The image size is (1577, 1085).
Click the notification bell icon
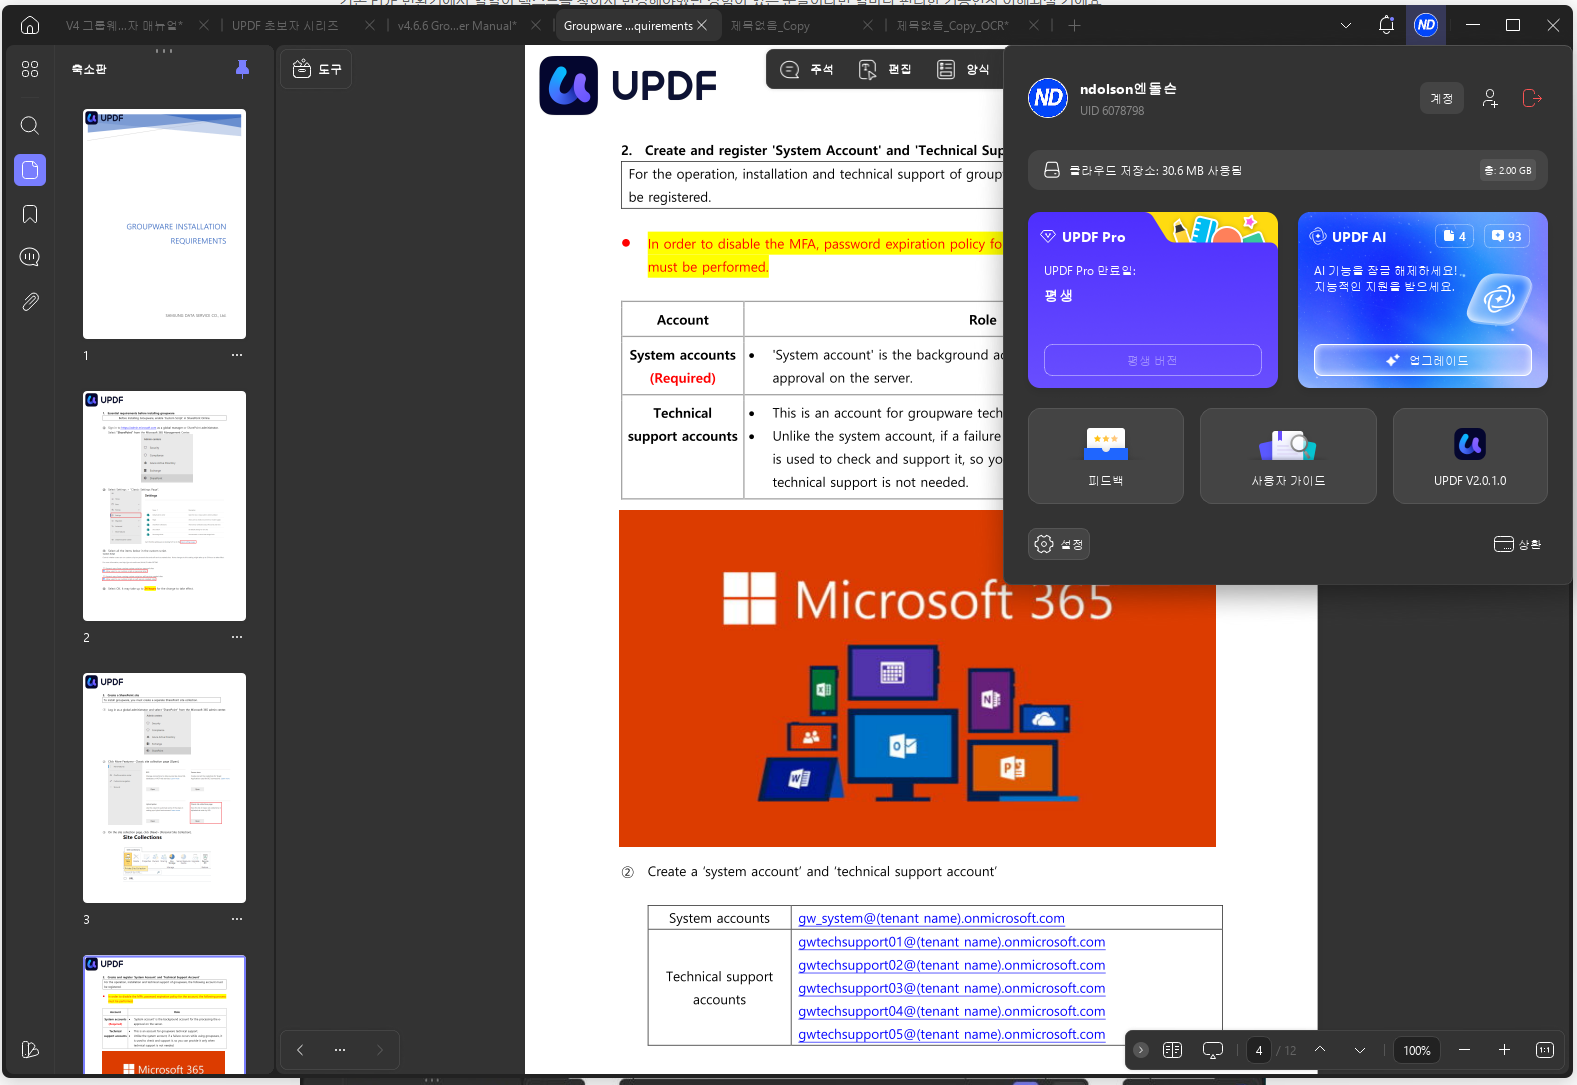coord(1386,25)
